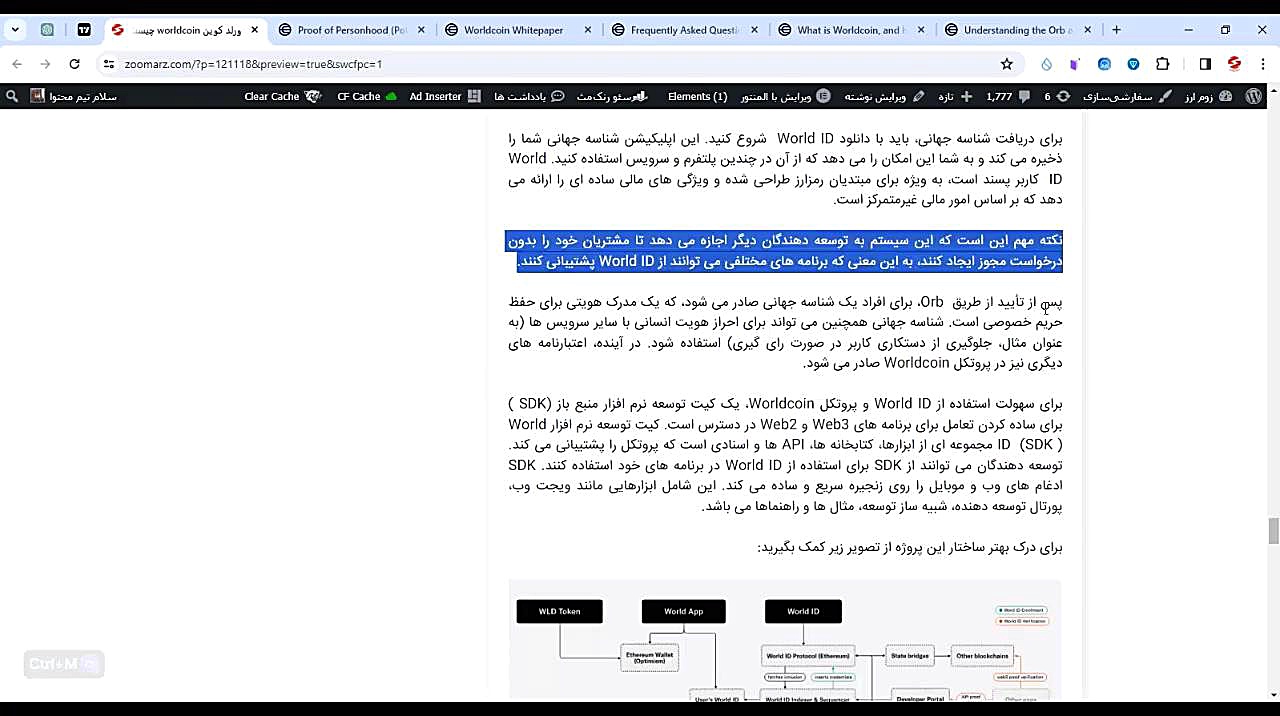Image resolution: width=1280 pixels, height=716 pixels.
Task: Click the admin bar search magnifier icon
Action: 12,97
